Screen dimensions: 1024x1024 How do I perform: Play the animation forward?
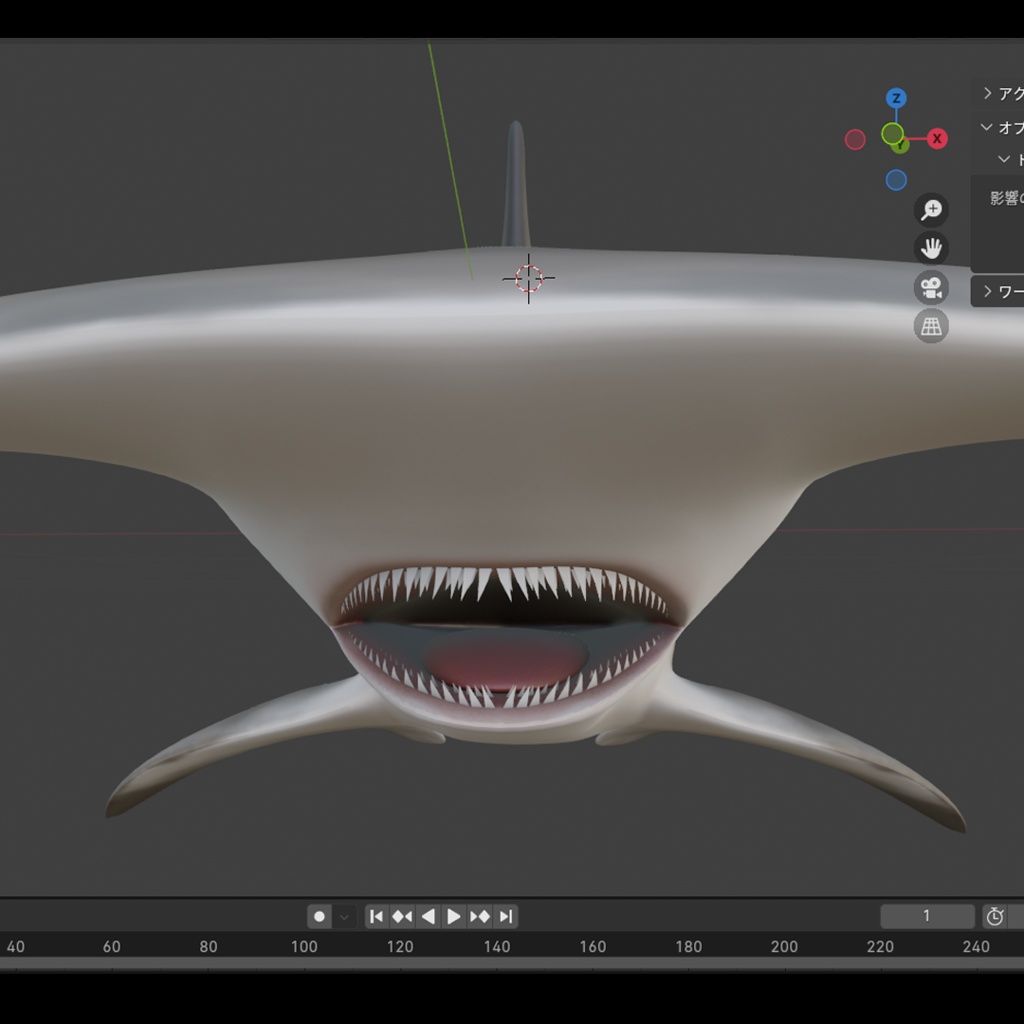click(454, 915)
